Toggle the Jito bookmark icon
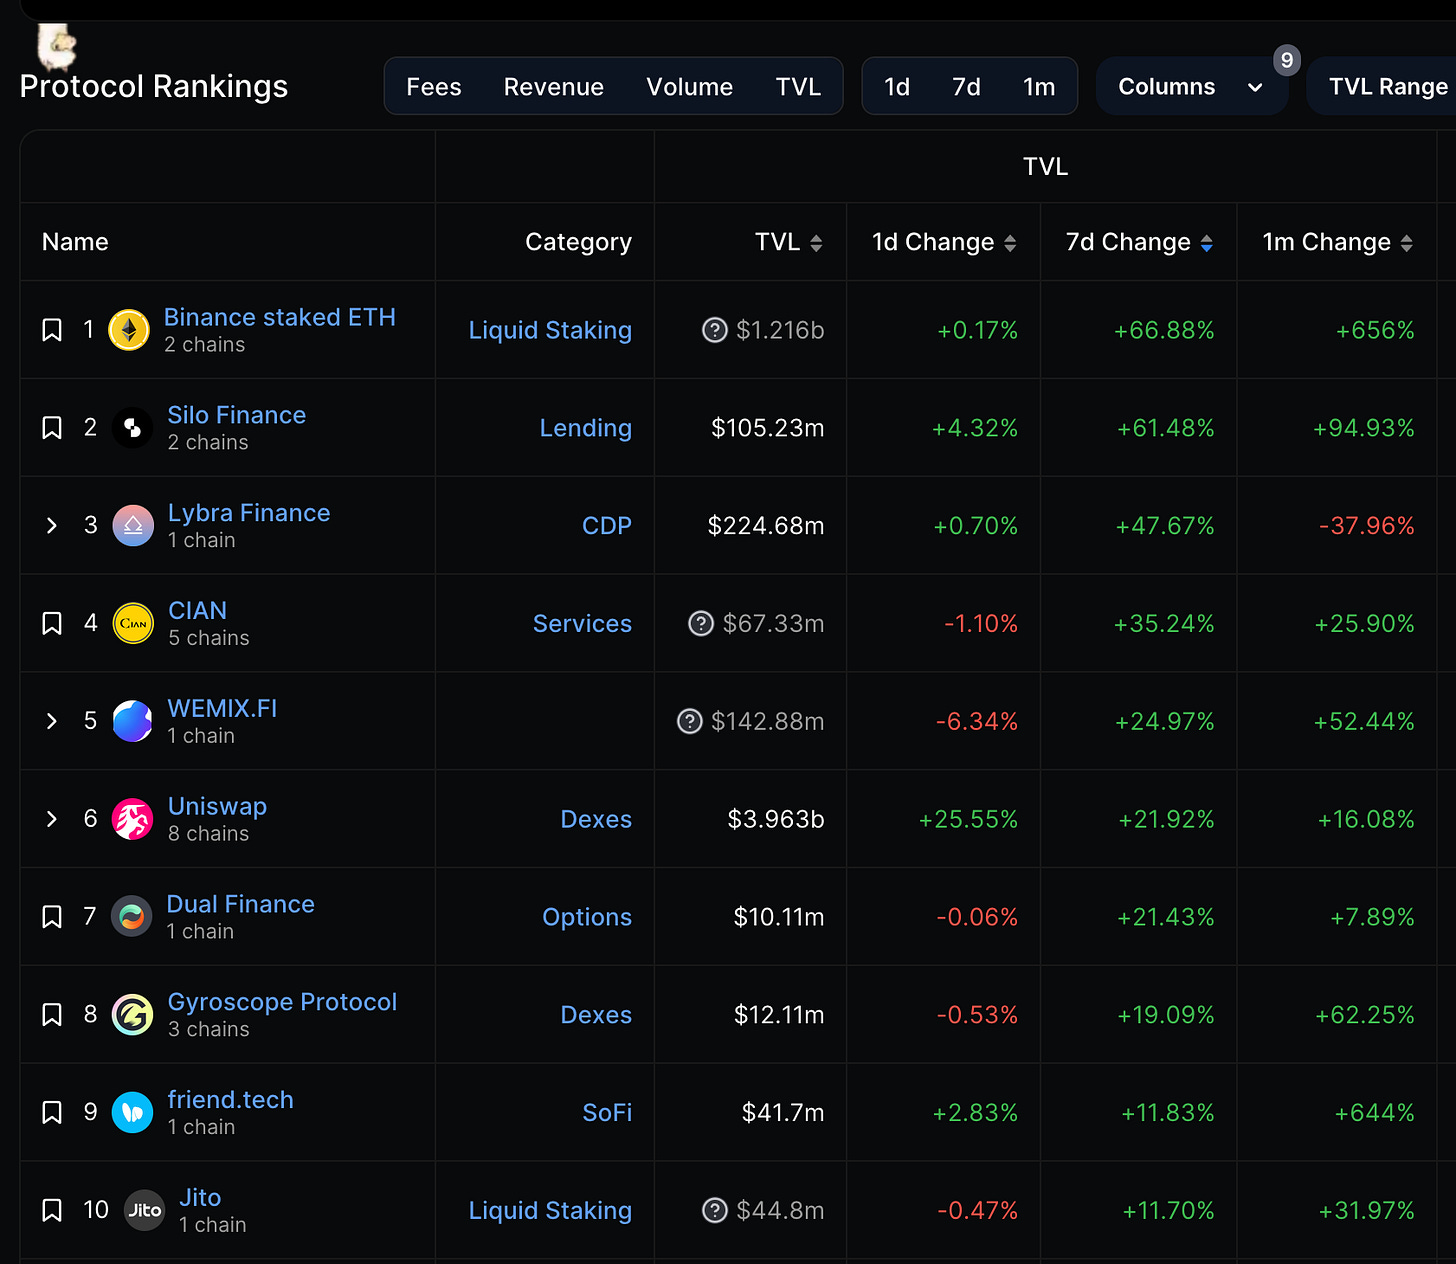Screen dimensions: 1456x1264 tap(52, 1210)
